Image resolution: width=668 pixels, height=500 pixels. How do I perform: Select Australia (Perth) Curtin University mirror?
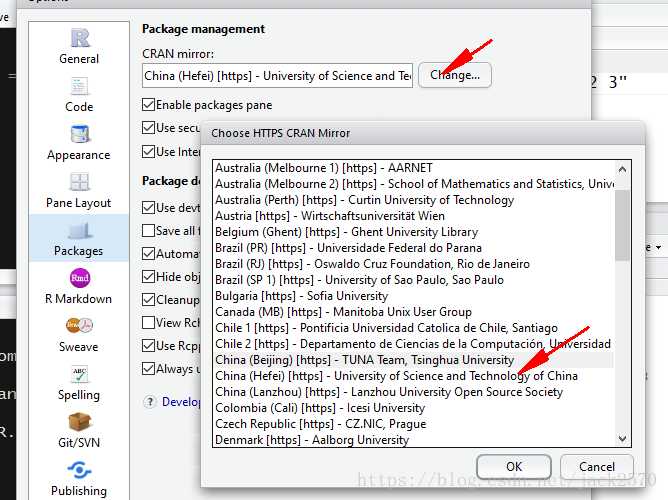tap(414, 200)
